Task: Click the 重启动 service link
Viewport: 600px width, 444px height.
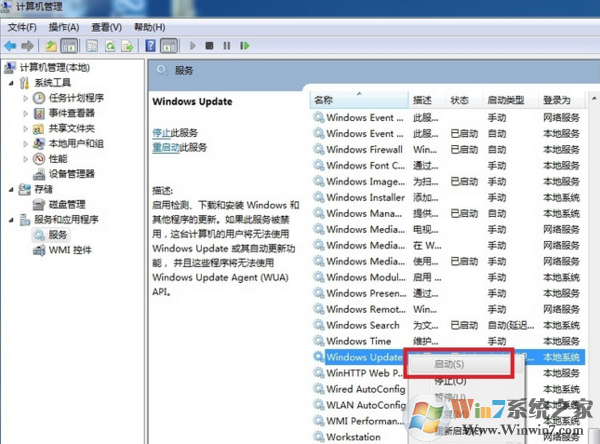Action: click(165, 147)
